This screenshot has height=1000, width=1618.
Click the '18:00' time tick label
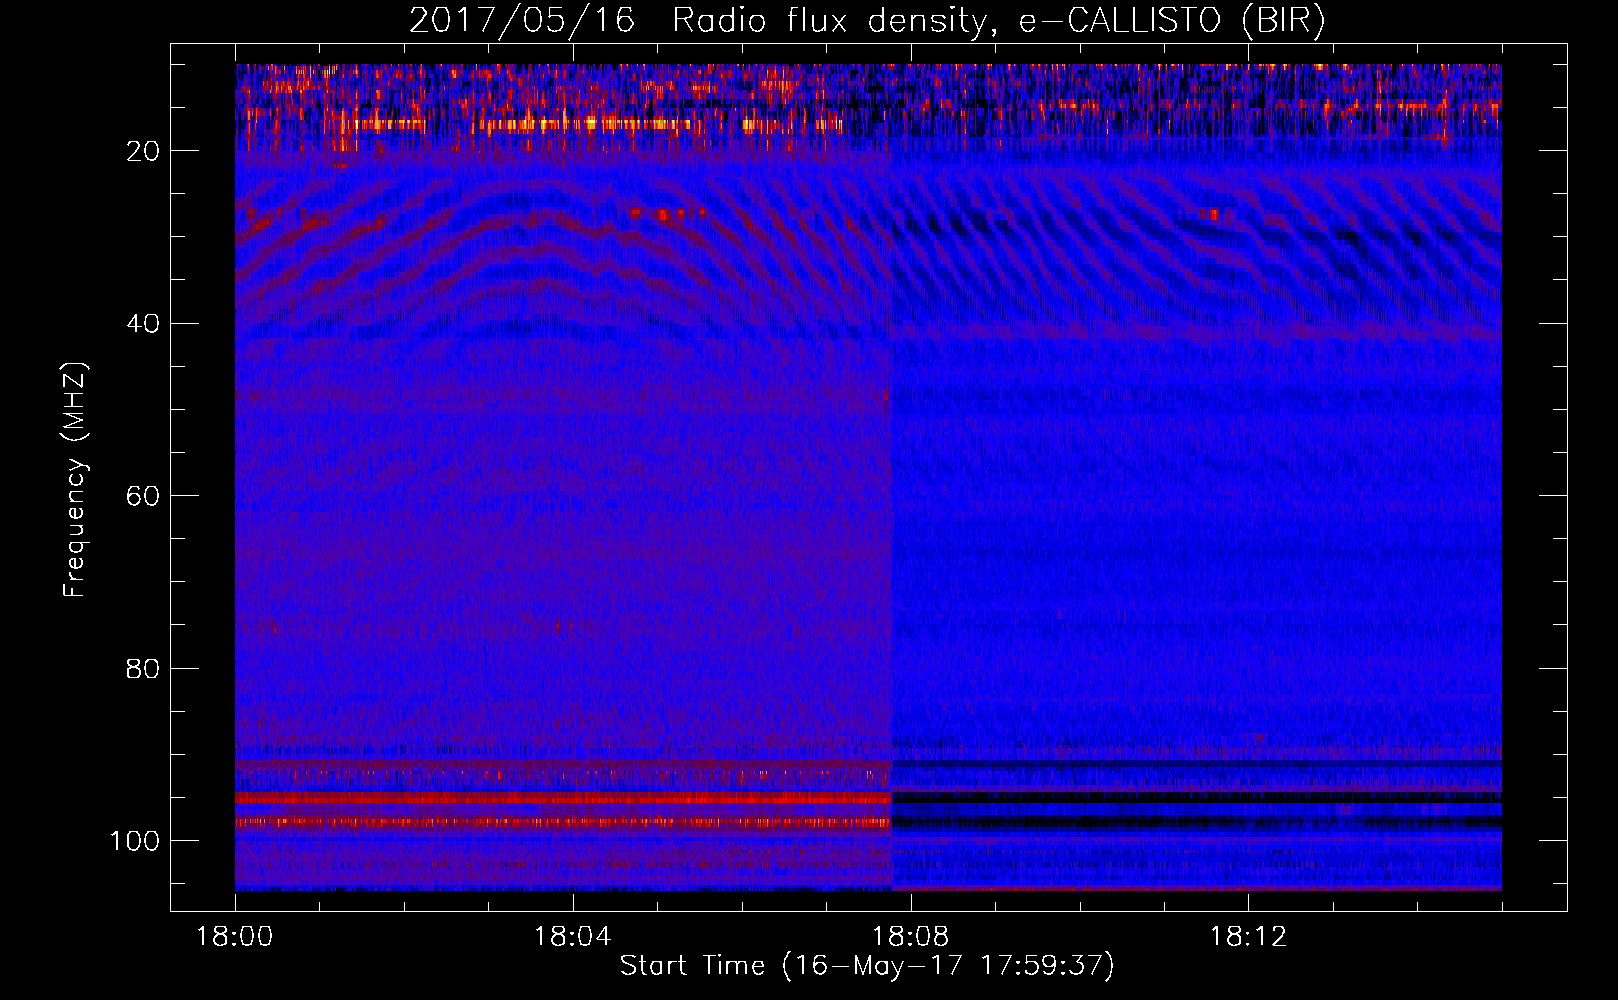235,937
